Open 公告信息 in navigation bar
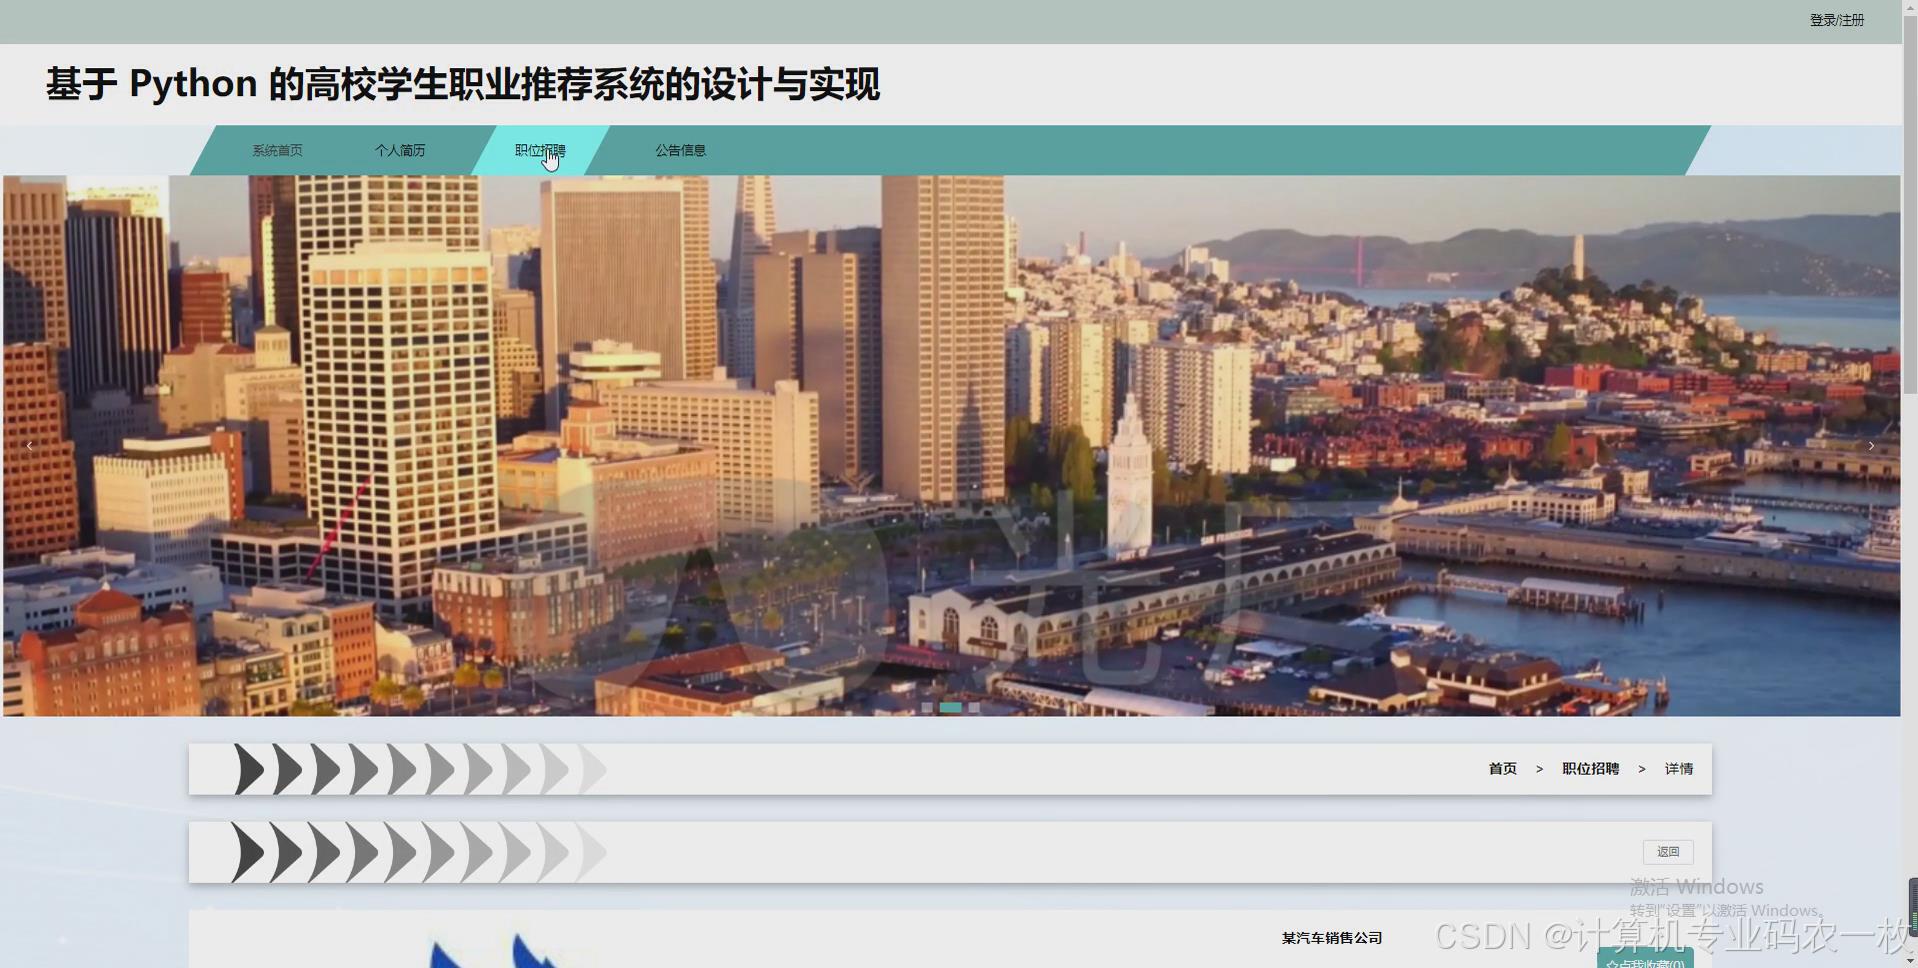Image resolution: width=1918 pixels, height=968 pixels. (680, 150)
